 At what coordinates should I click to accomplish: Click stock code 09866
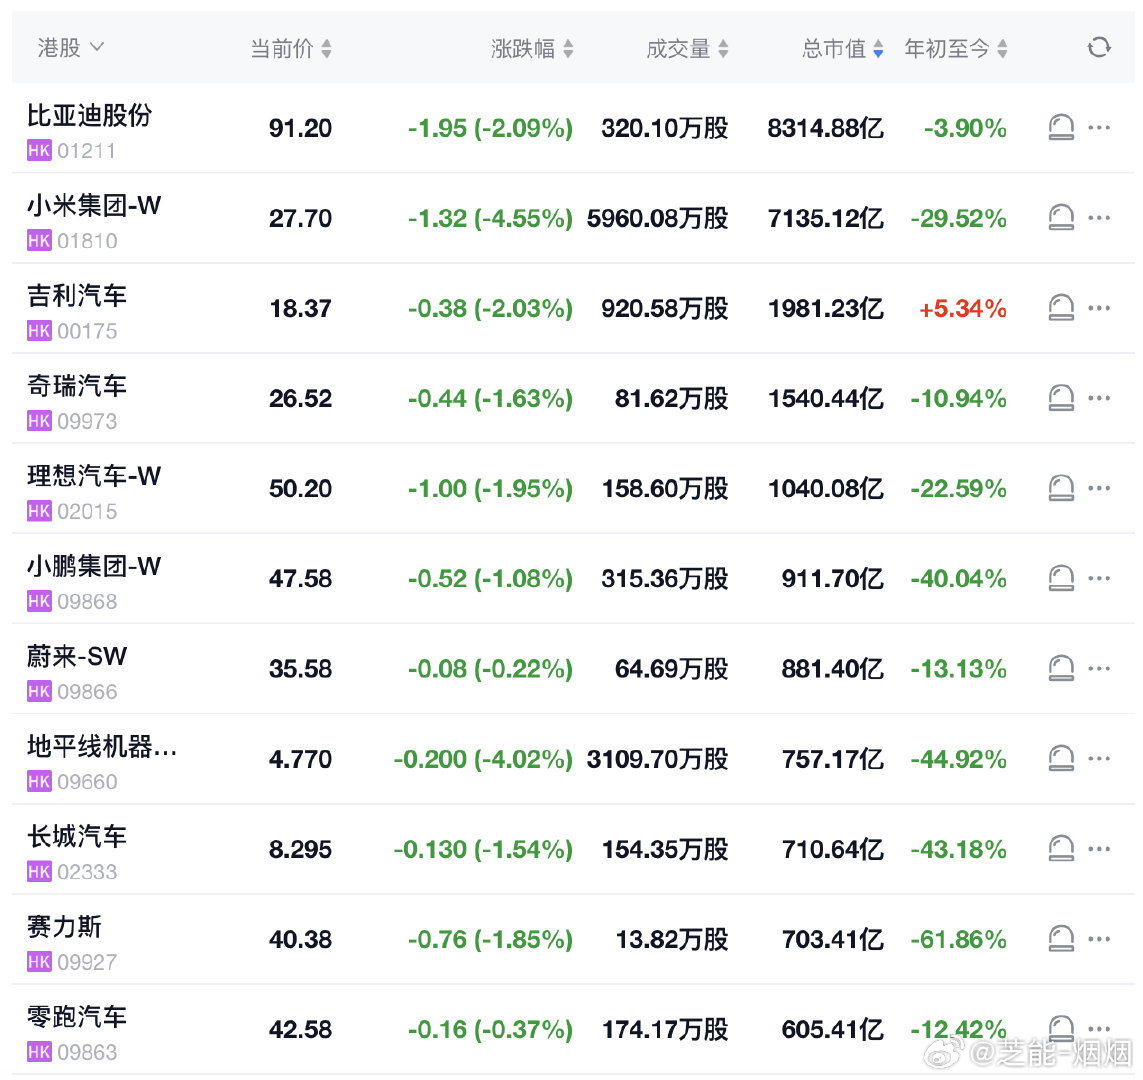coord(87,692)
